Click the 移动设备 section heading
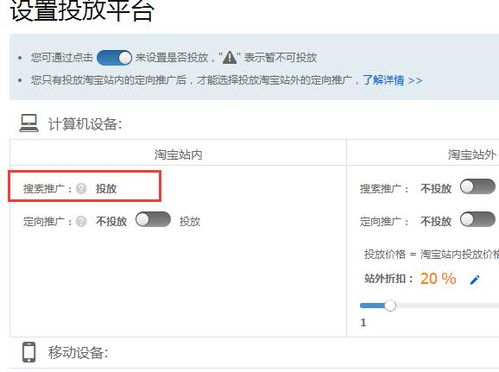499x372 pixels. pos(78,352)
